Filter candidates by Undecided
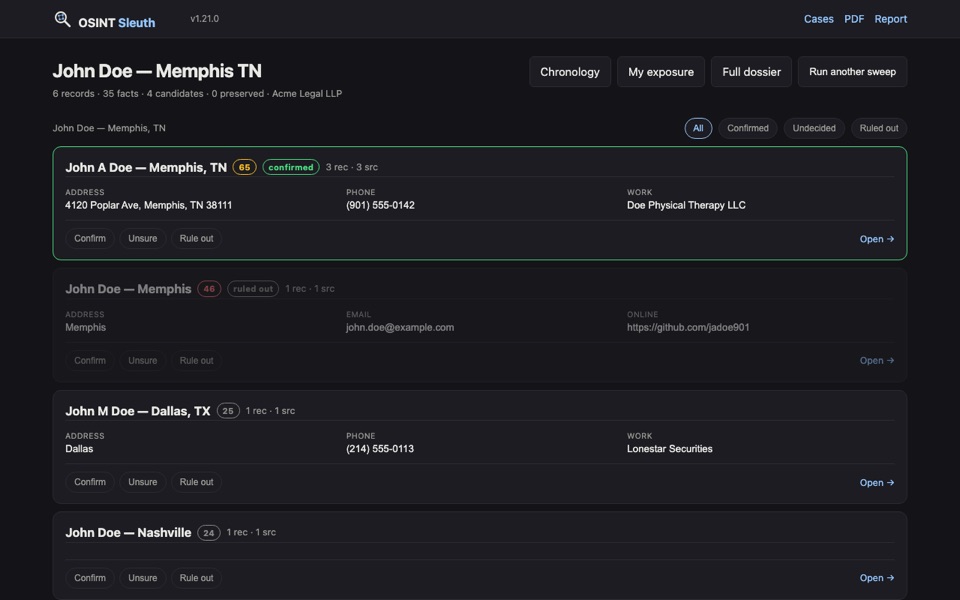Viewport: 960px width, 600px height. [x=814, y=128]
